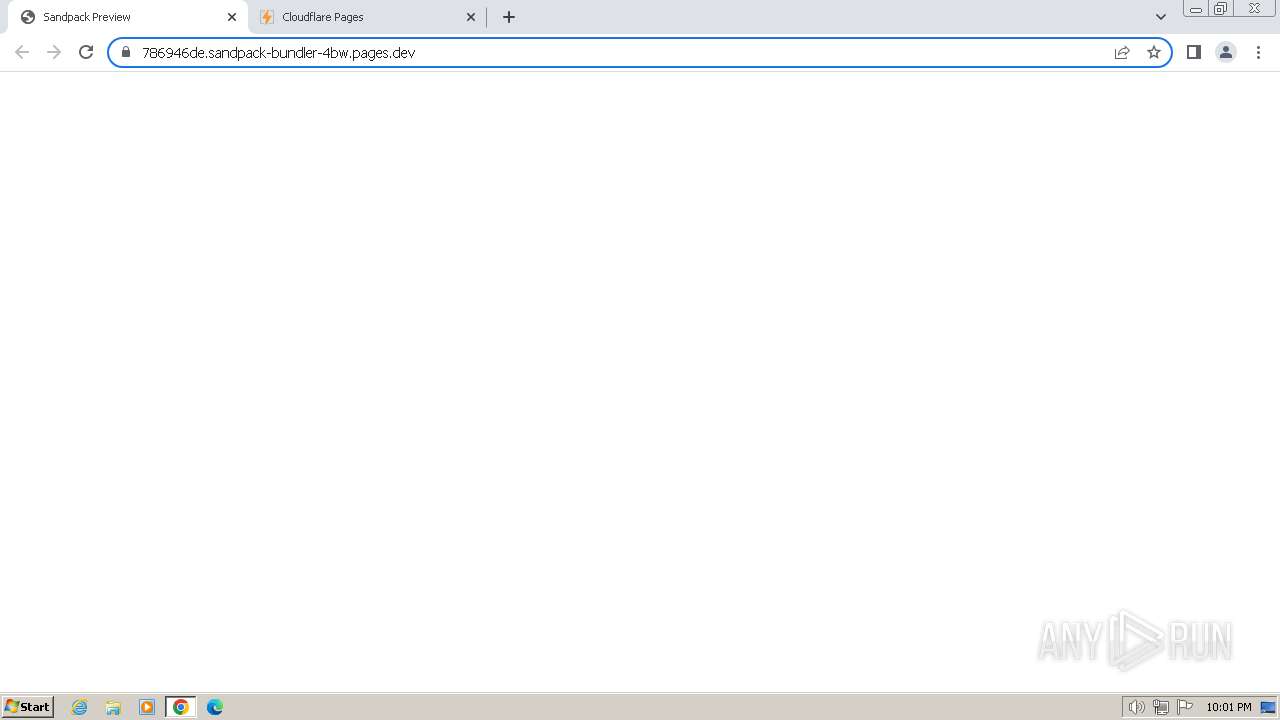View site security lock information
Screen dimensions: 1280x720
coord(126,52)
